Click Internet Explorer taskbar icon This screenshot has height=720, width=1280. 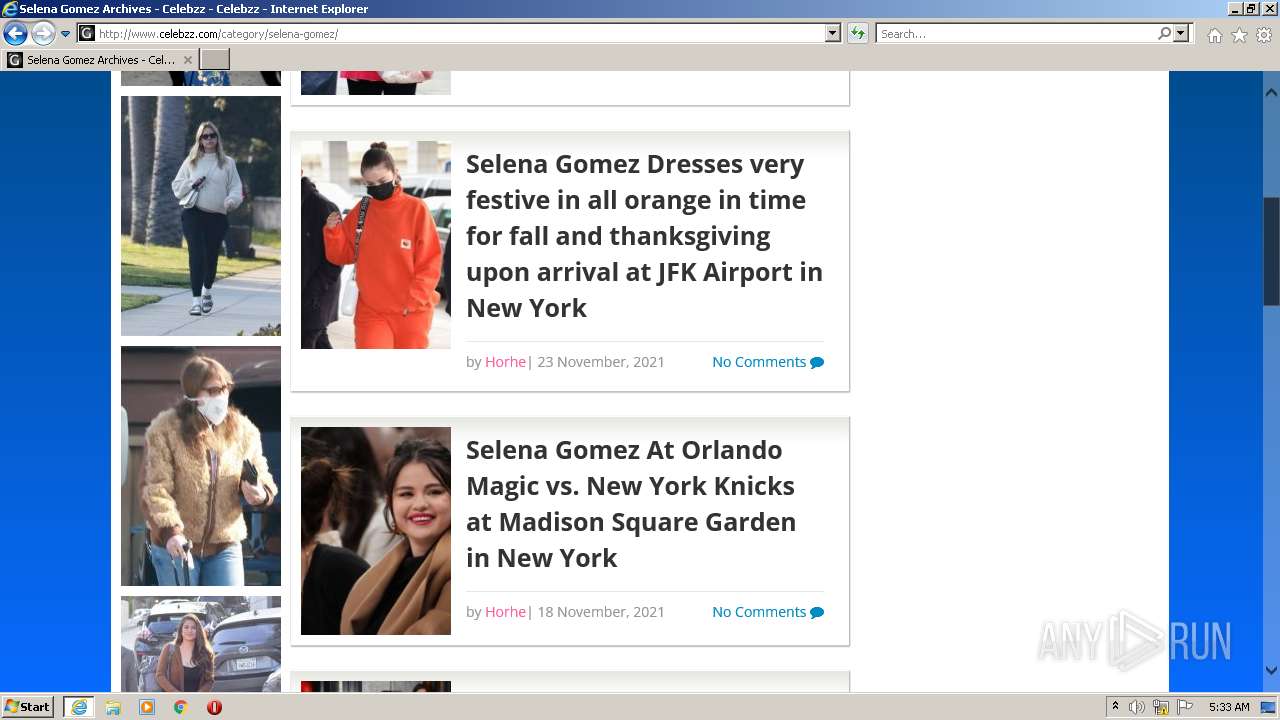point(79,707)
